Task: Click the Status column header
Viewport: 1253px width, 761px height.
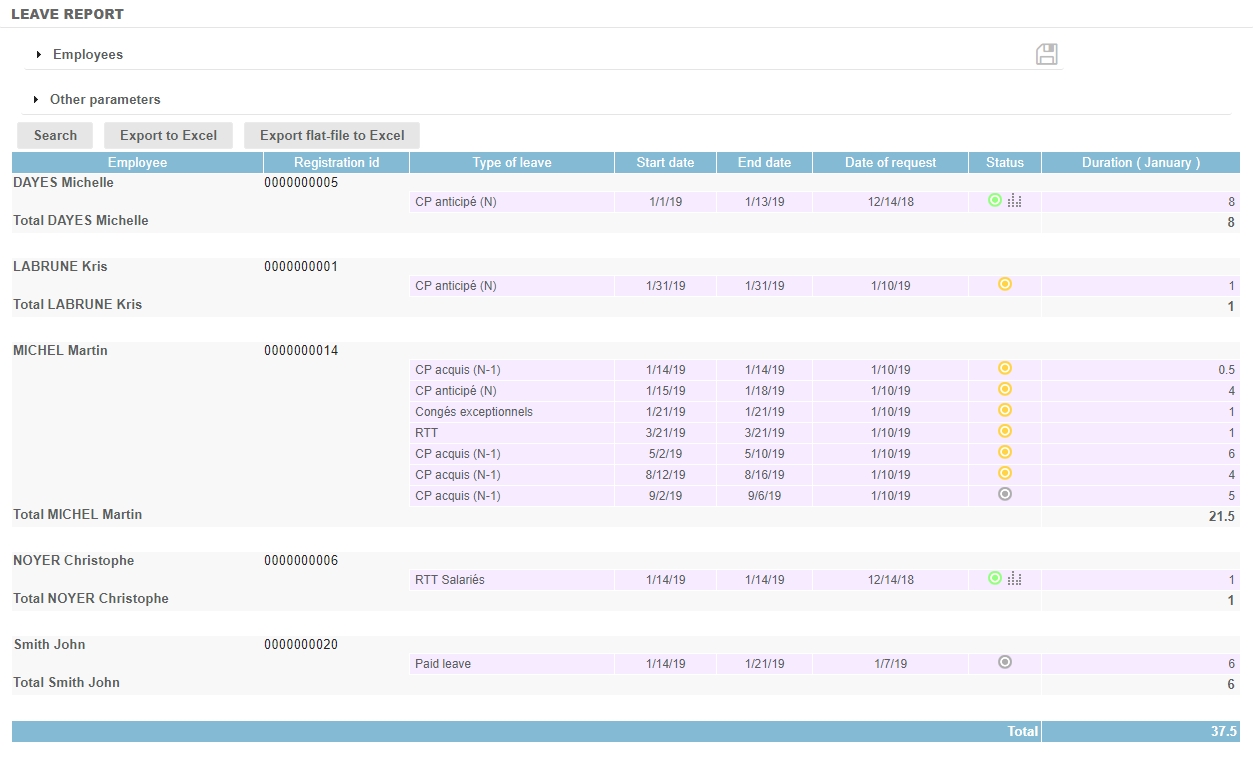Action: point(1005,163)
